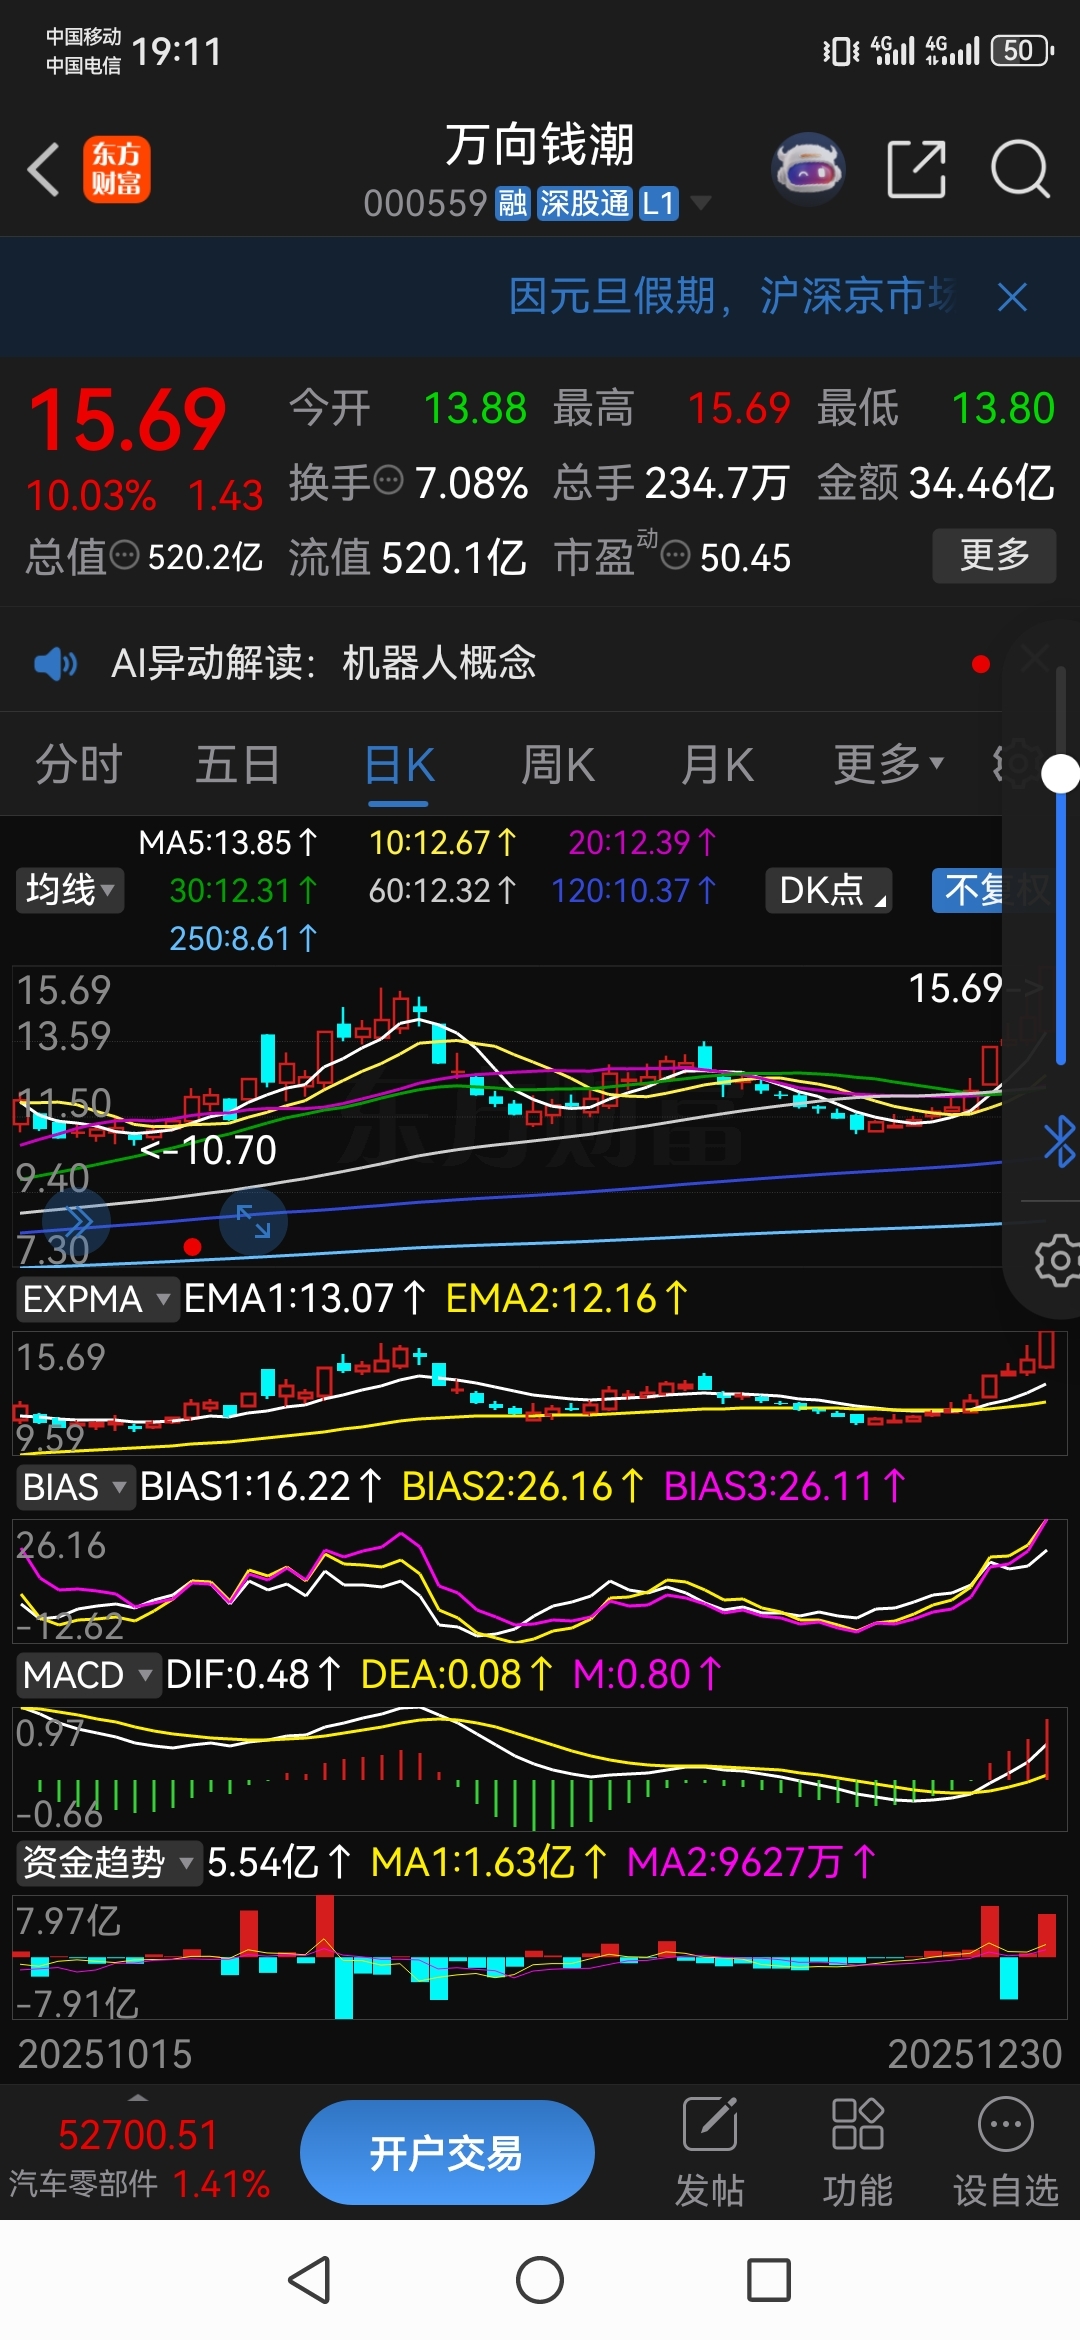1080x2340 pixels.
Task: Tap the double-chevron scroll chart icon
Action: pyautogui.click(x=77, y=1222)
